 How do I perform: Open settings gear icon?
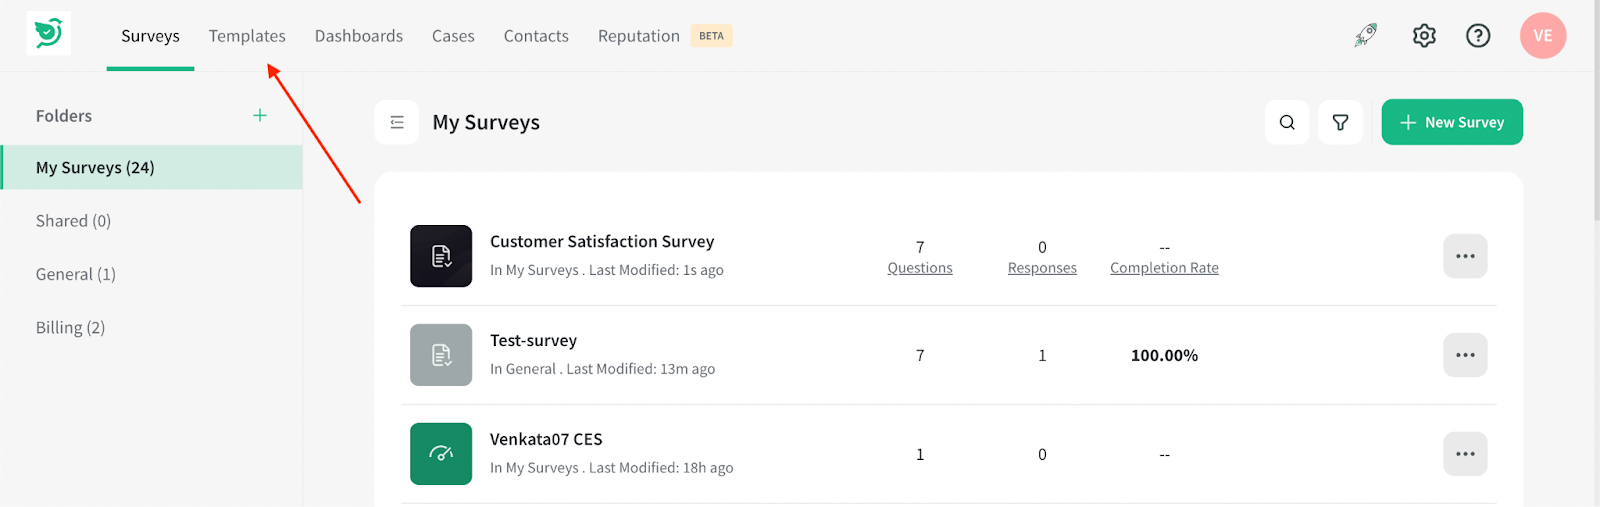click(1424, 36)
